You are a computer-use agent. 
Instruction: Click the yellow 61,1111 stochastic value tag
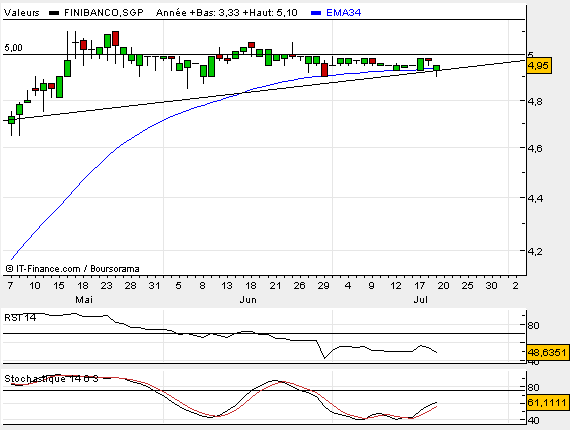[x=547, y=402]
